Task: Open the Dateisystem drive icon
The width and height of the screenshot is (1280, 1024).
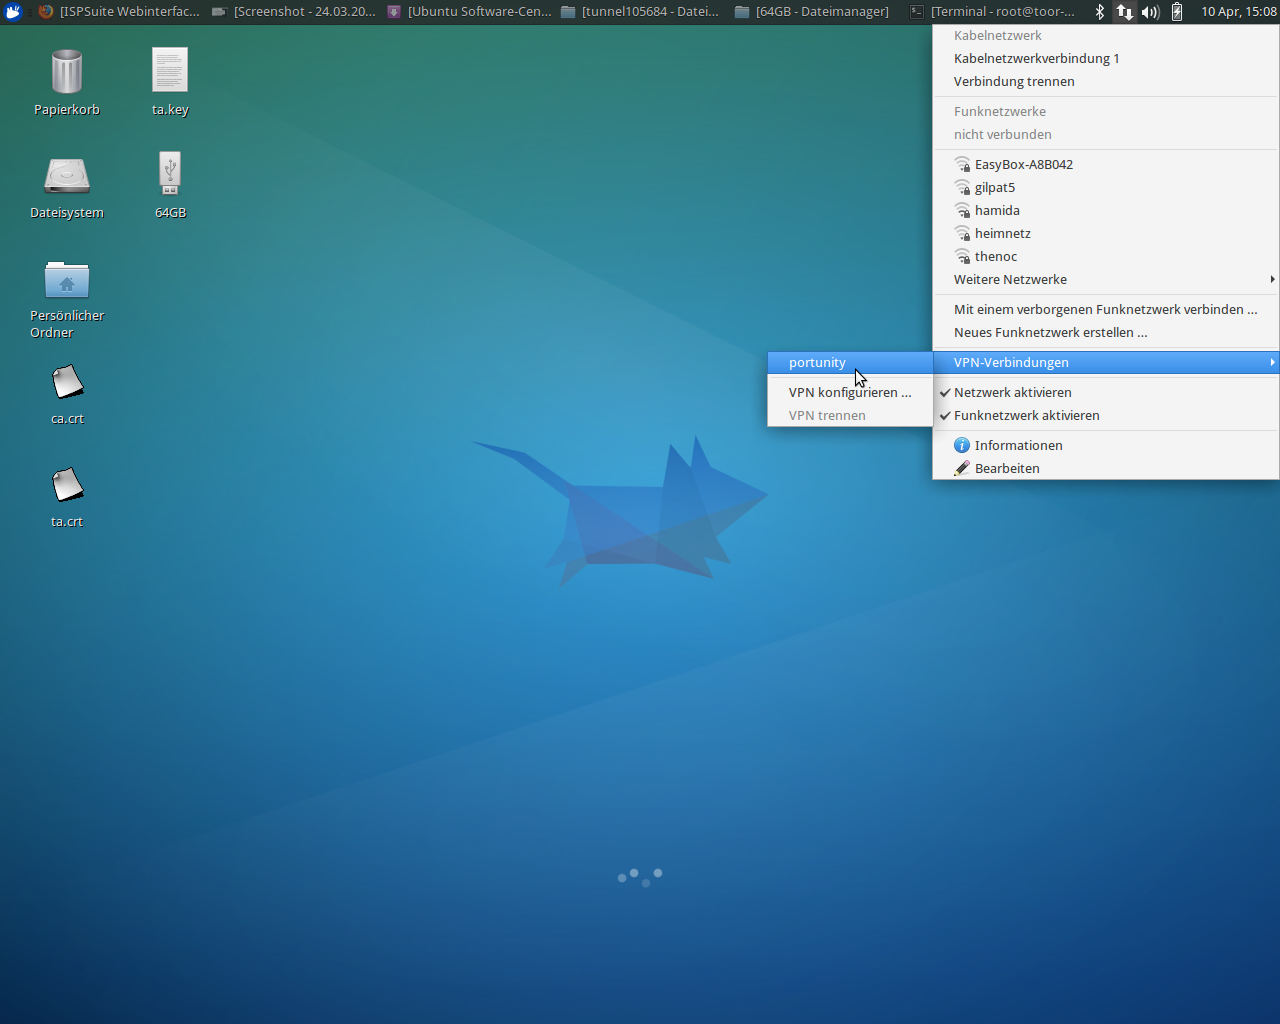Action: (67, 177)
